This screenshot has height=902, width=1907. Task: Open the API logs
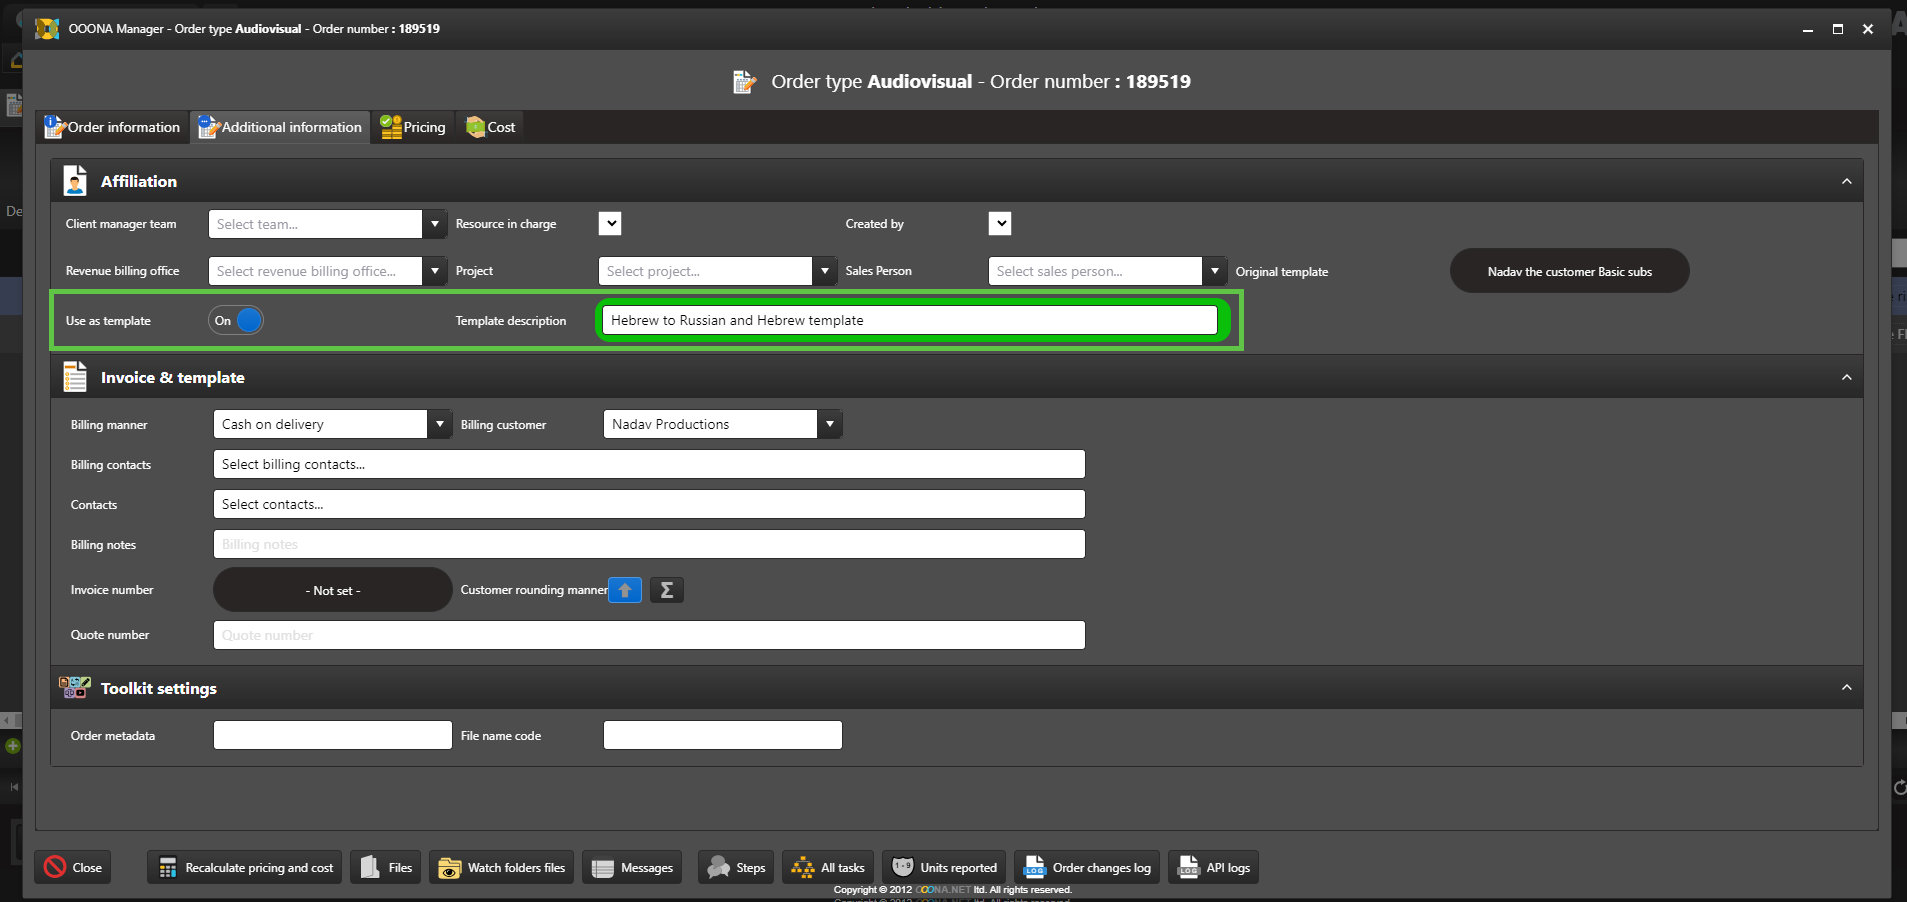(x=1213, y=867)
